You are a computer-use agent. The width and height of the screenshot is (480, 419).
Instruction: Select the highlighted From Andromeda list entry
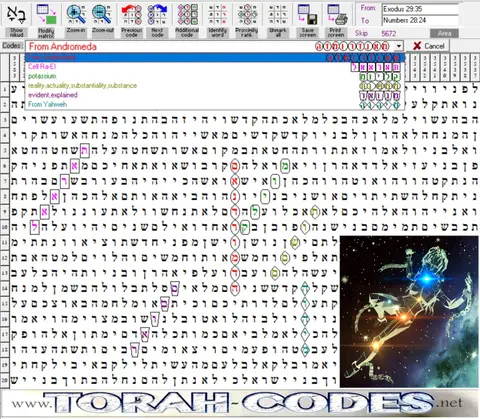215,57
